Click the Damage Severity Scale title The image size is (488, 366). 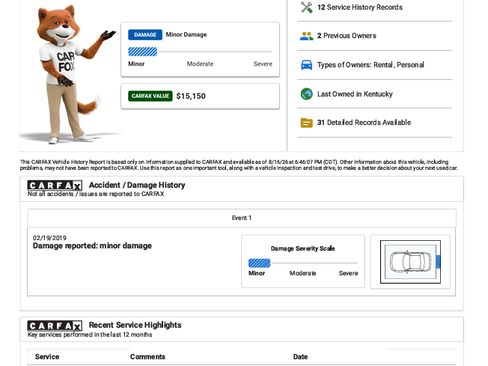click(303, 249)
